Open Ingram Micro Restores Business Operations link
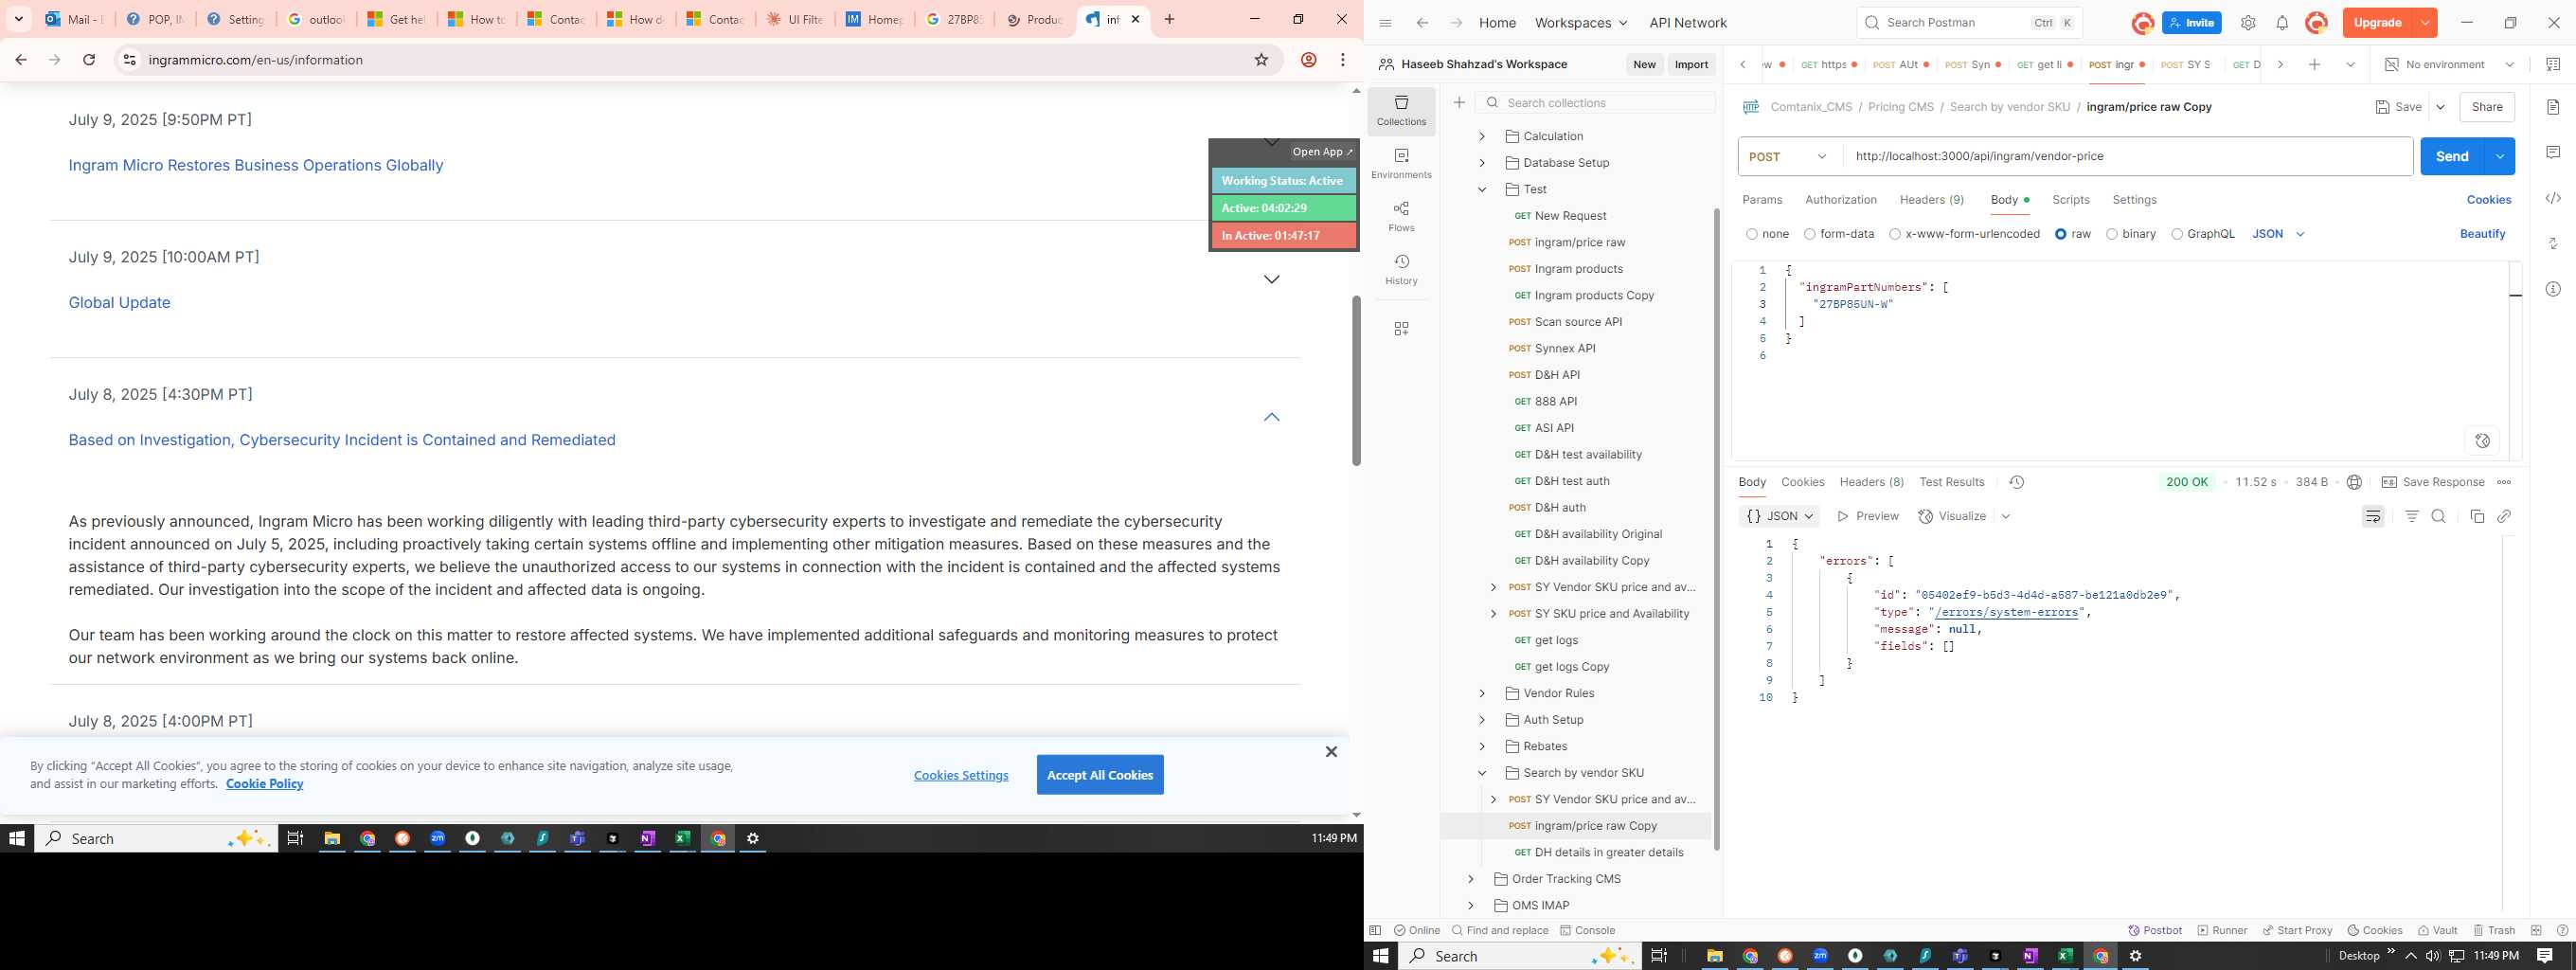This screenshot has width=2576, height=970. (x=256, y=165)
